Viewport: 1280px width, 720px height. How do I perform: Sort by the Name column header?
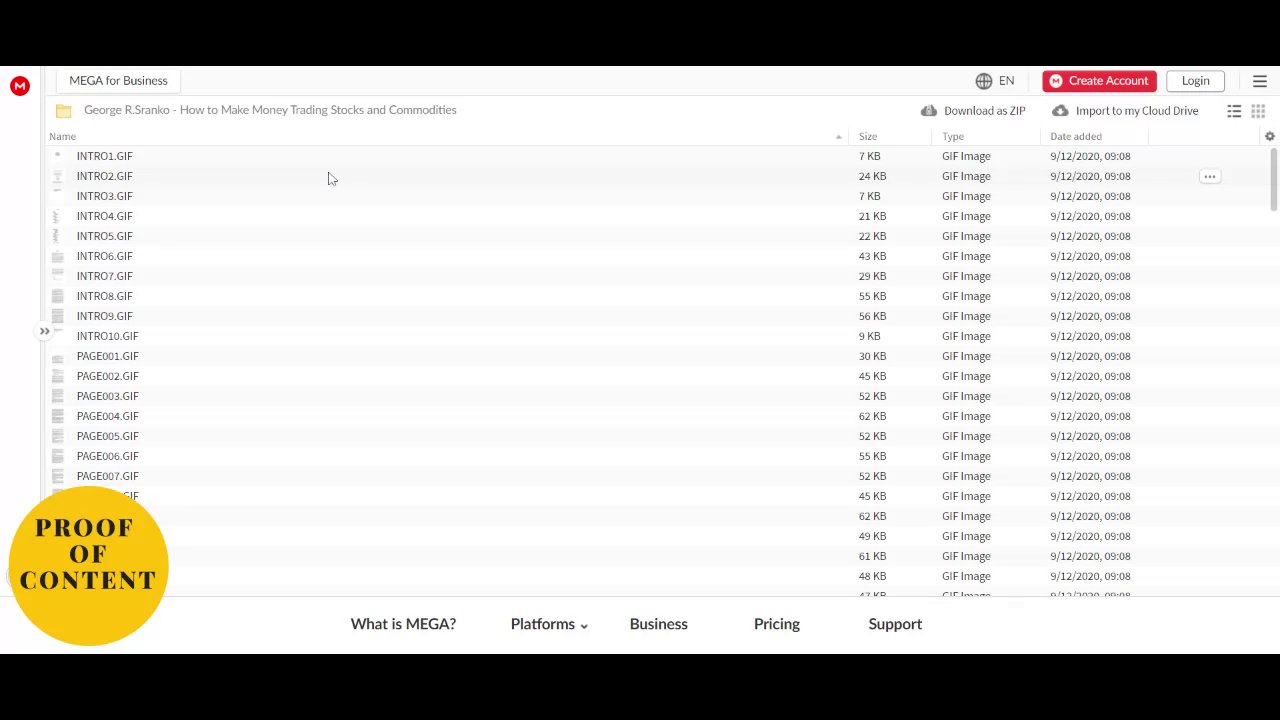click(62, 136)
